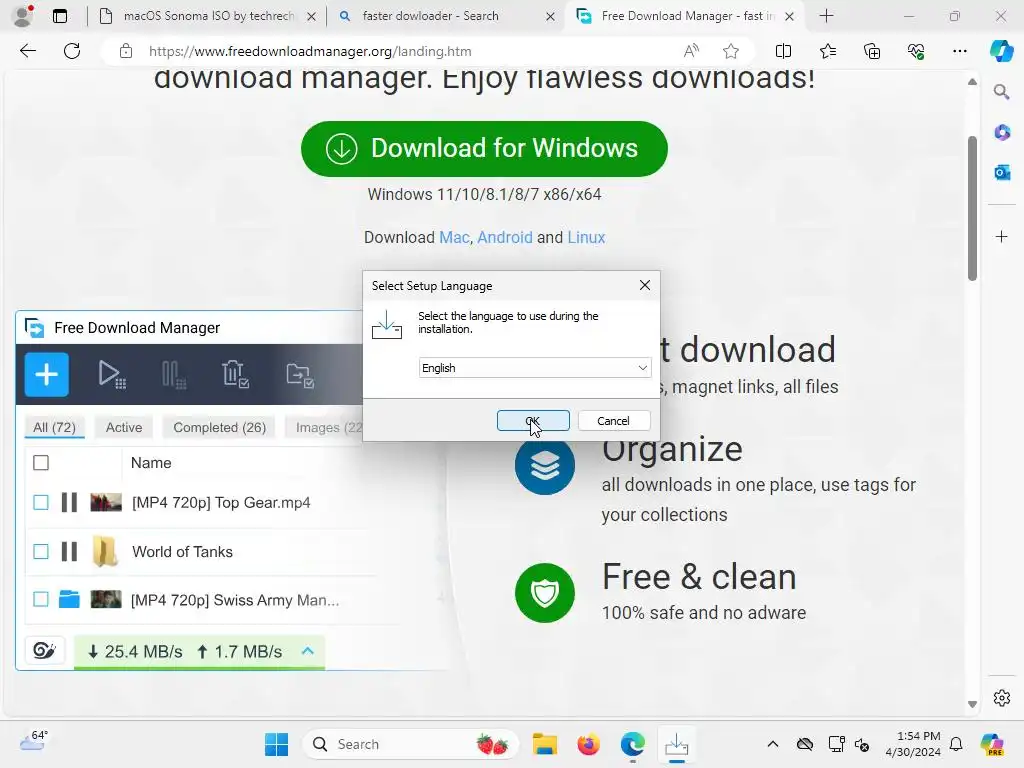Click the taskbar weather widget
Image resolution: width=1024 pixels, height=768 pixels.
pos(34,742)
